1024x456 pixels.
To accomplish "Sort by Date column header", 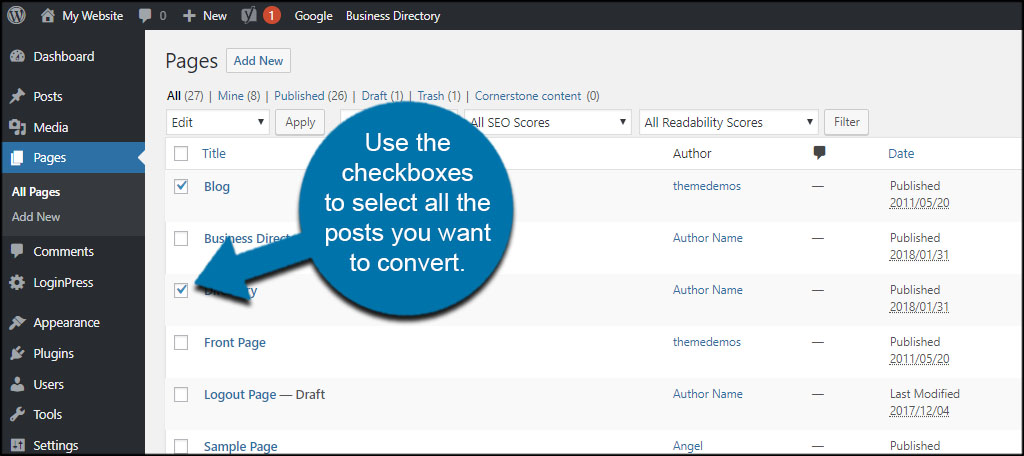I will pyautogui.click(x=901, y=154).
